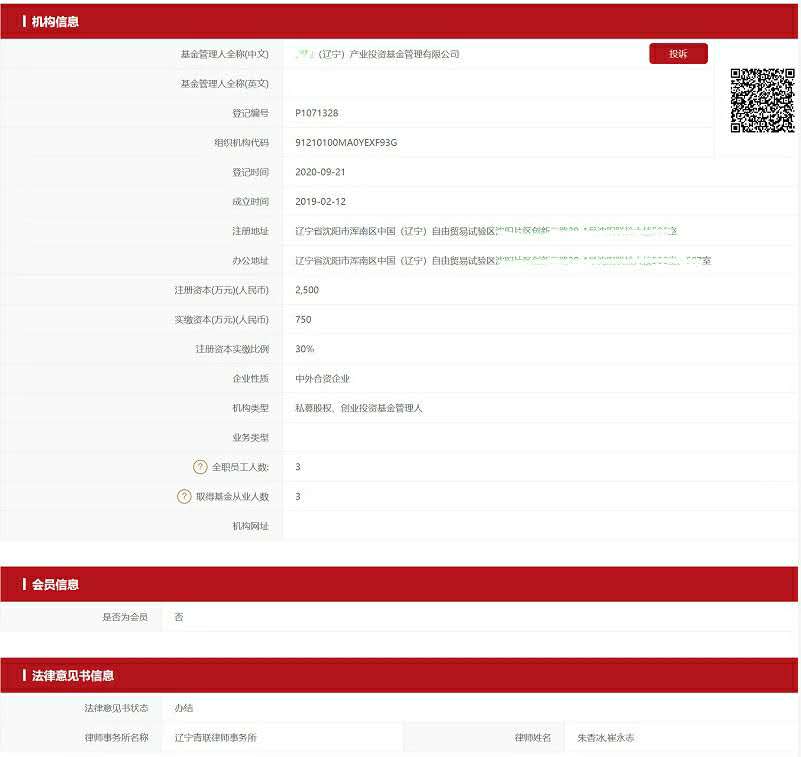Click the 登记编号 label
The image size is (801, 757).
tap(250, 113)
